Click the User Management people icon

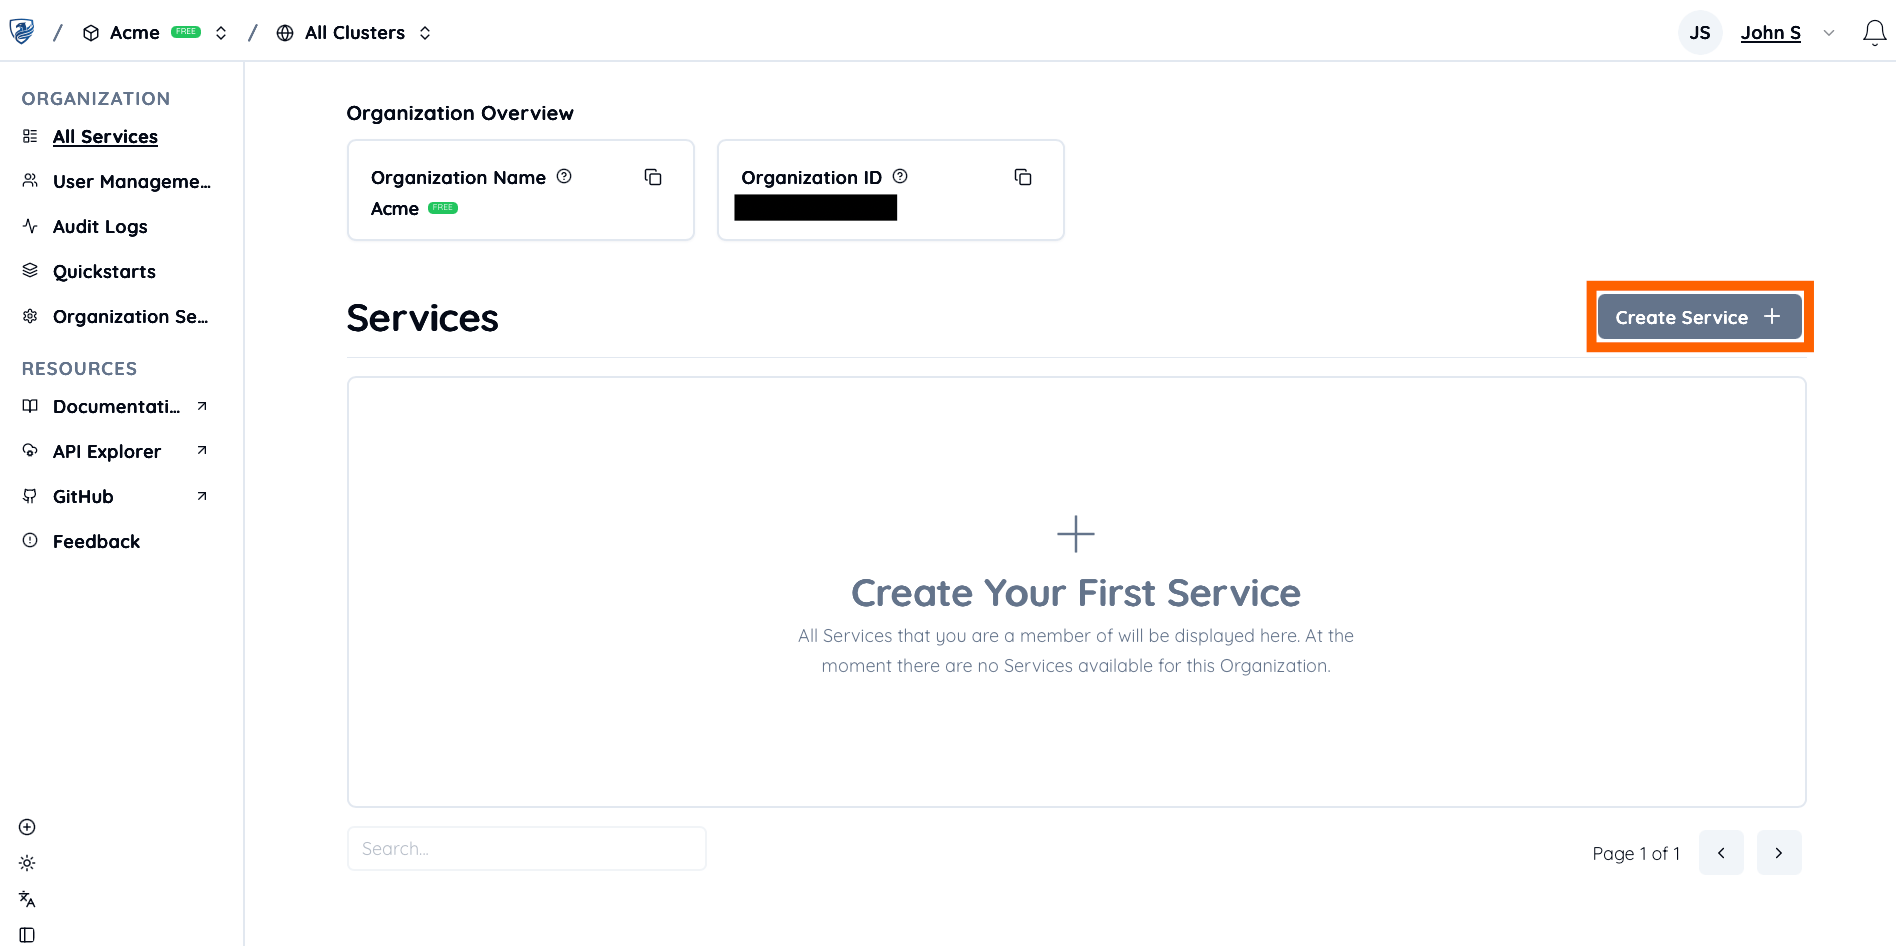point(30,181)
